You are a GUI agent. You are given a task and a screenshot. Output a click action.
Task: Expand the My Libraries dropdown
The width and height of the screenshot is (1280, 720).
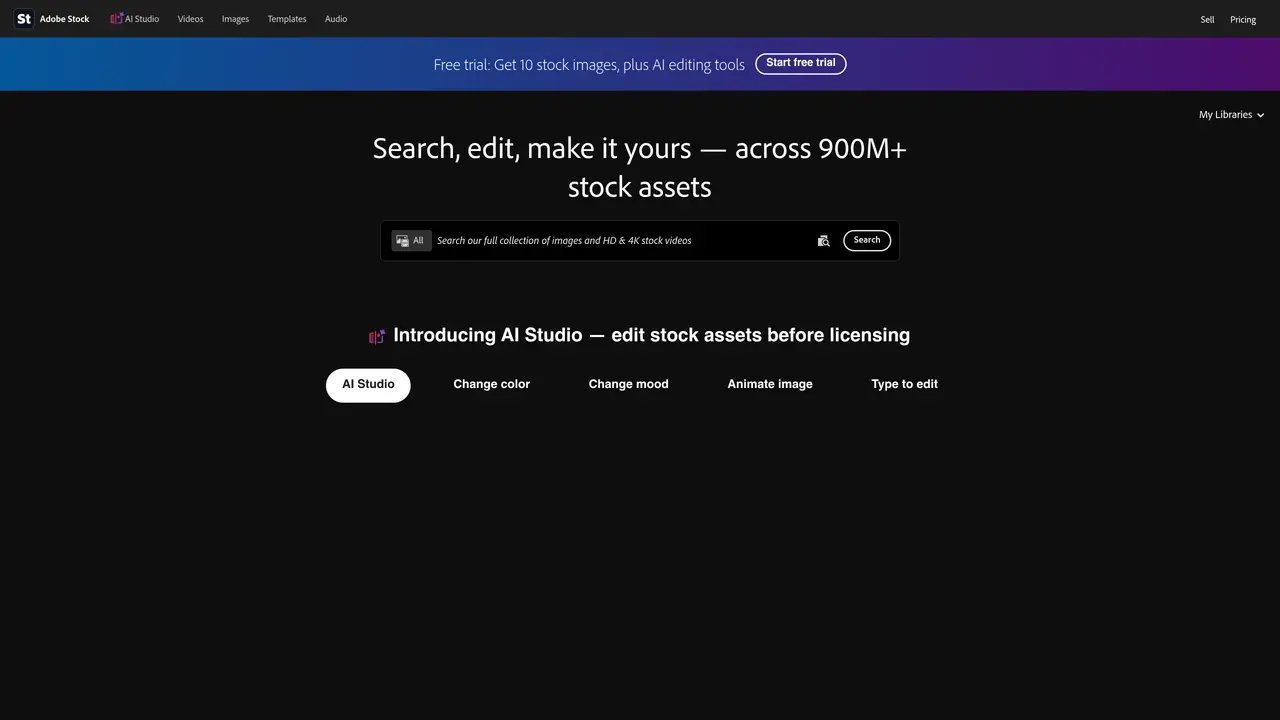click(1232, 115)
